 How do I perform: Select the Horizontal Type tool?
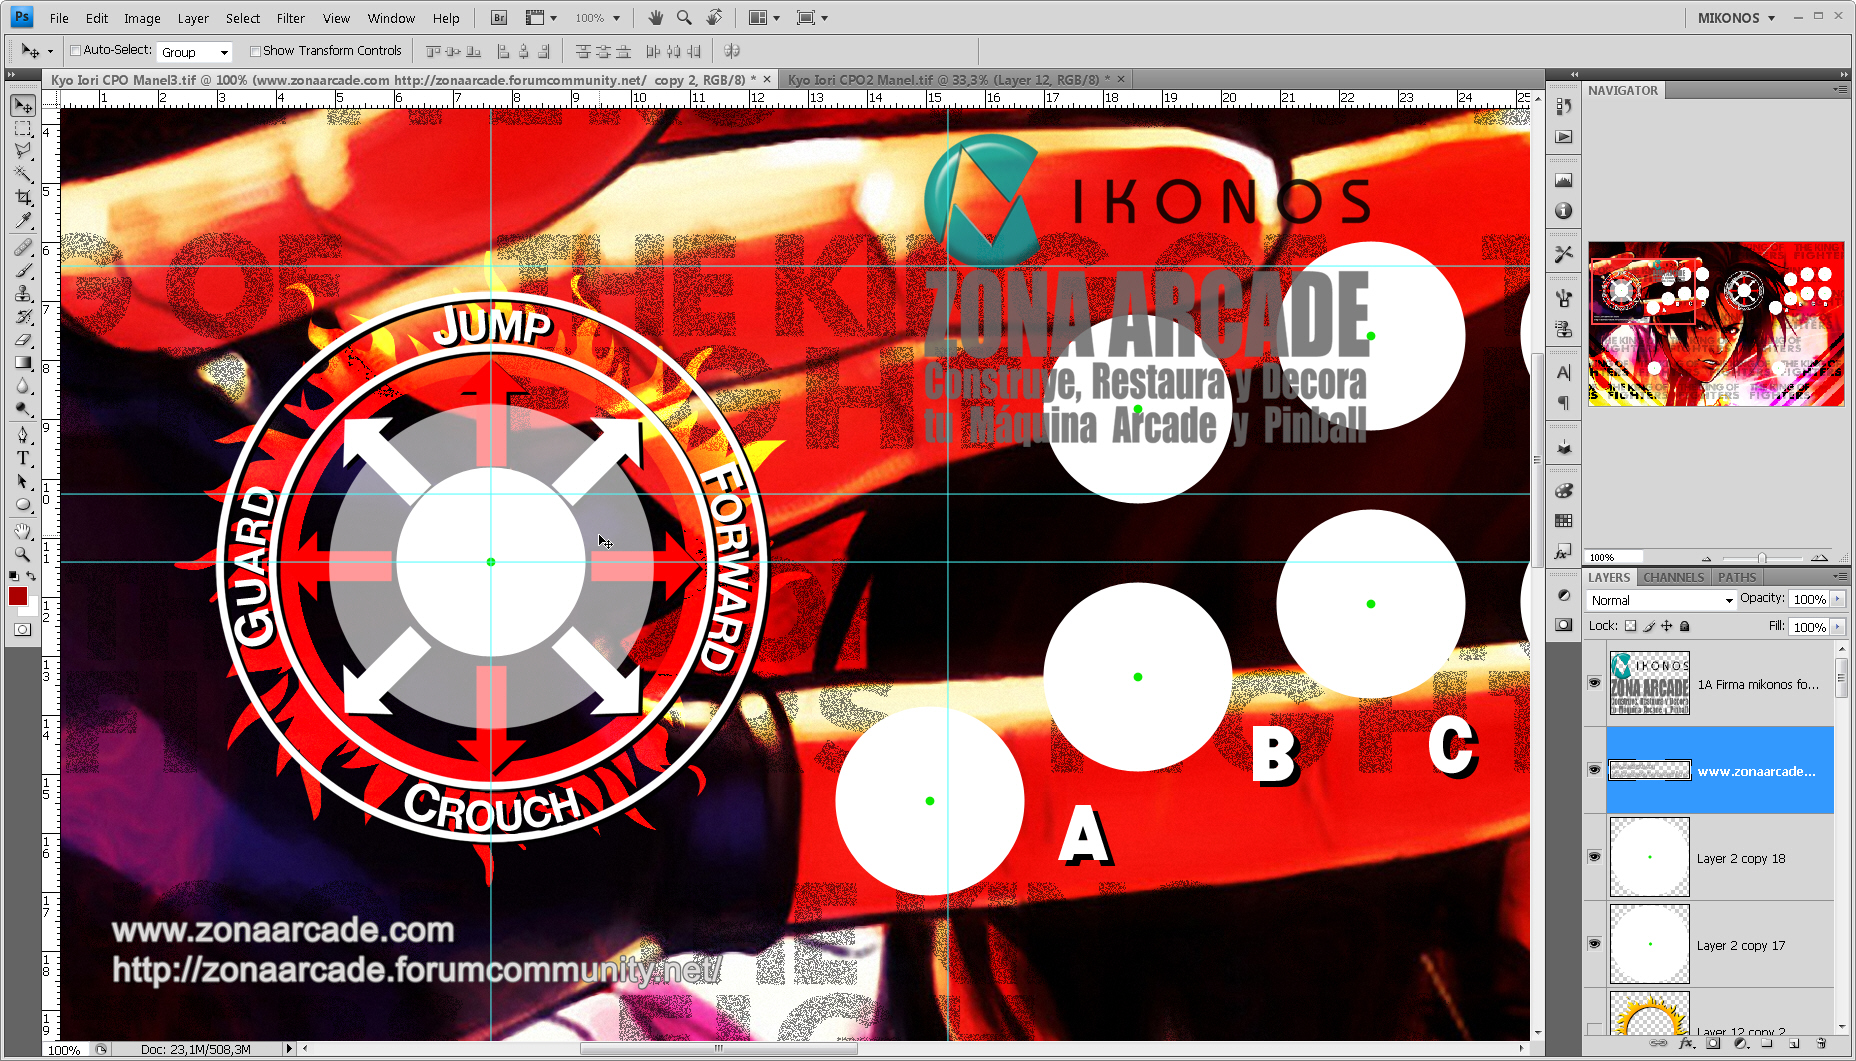point(23,458)
